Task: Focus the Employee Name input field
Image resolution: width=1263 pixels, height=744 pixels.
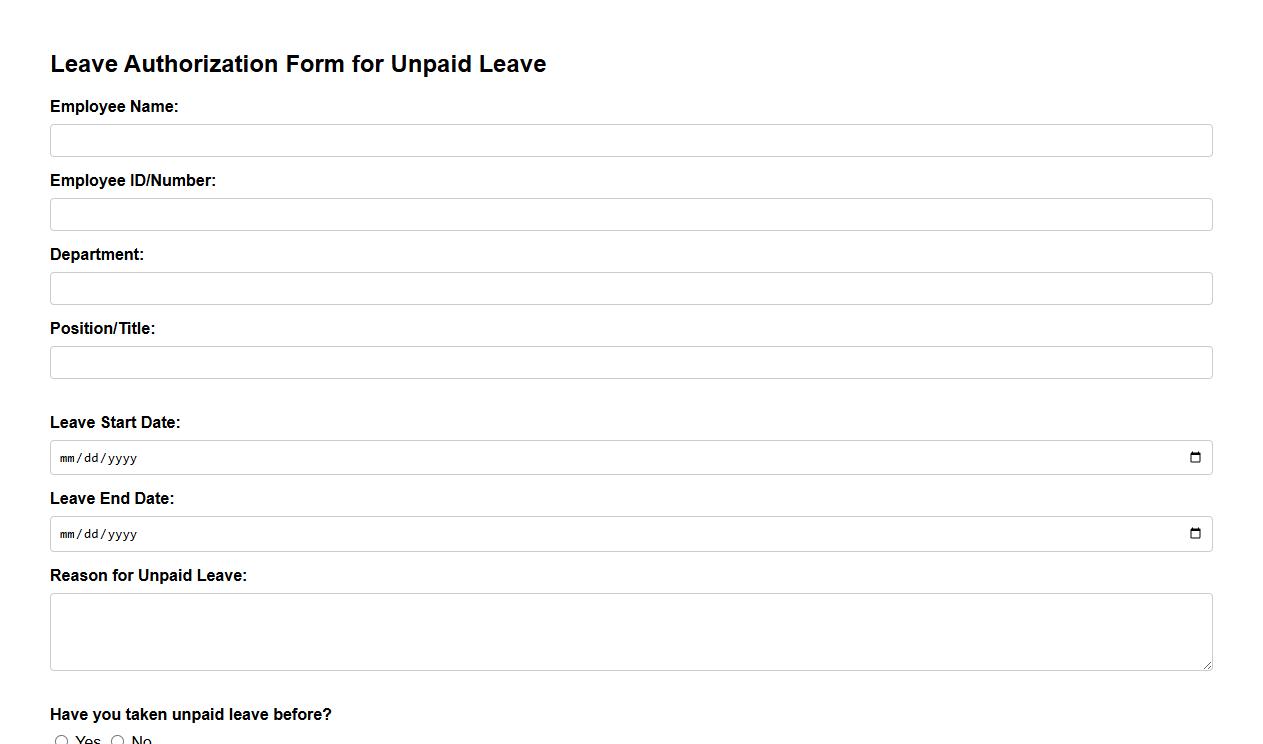Action: [x=631, y=140]
